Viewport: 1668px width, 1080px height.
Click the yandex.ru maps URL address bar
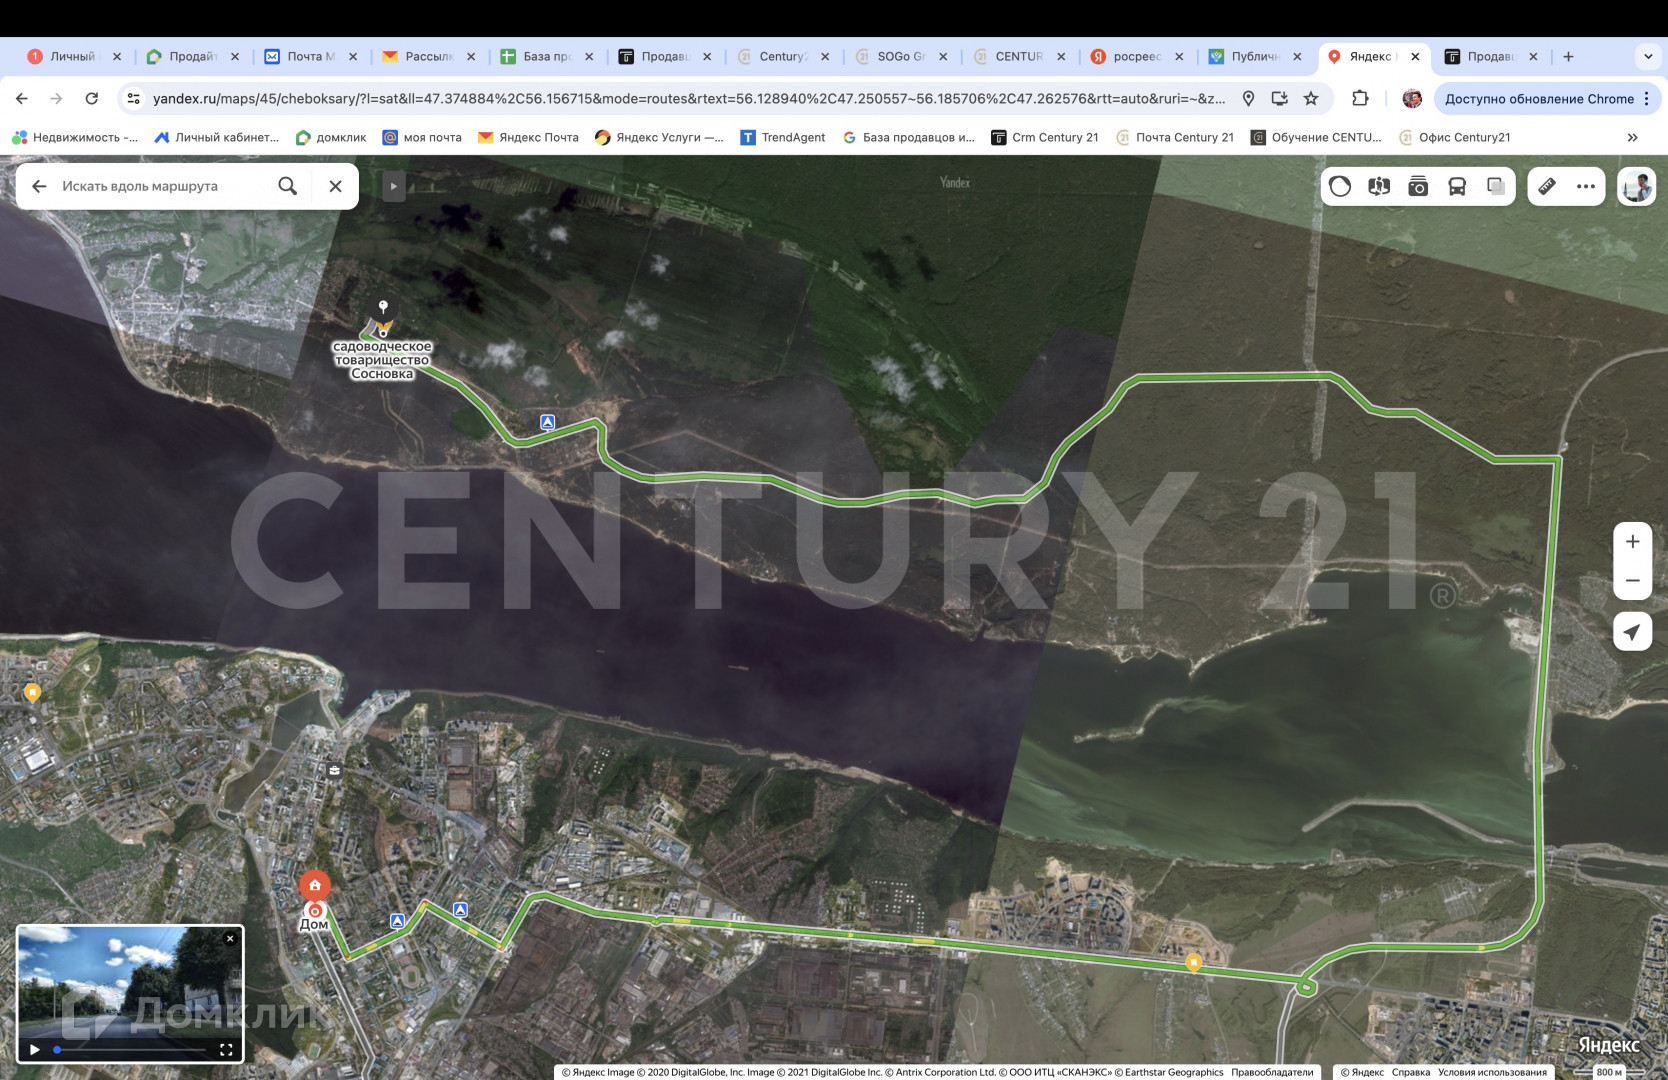coord(688,98)
